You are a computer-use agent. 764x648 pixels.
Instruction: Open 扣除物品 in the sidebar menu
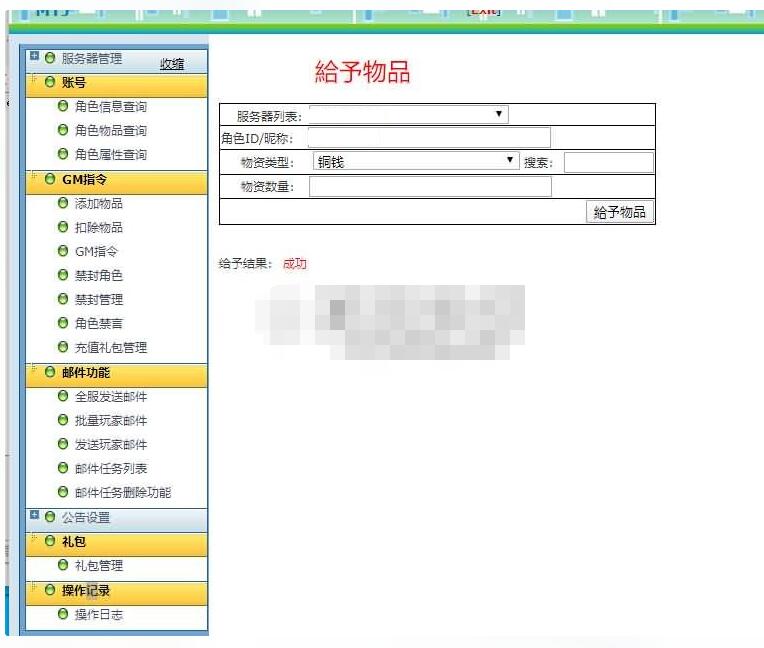98,227
